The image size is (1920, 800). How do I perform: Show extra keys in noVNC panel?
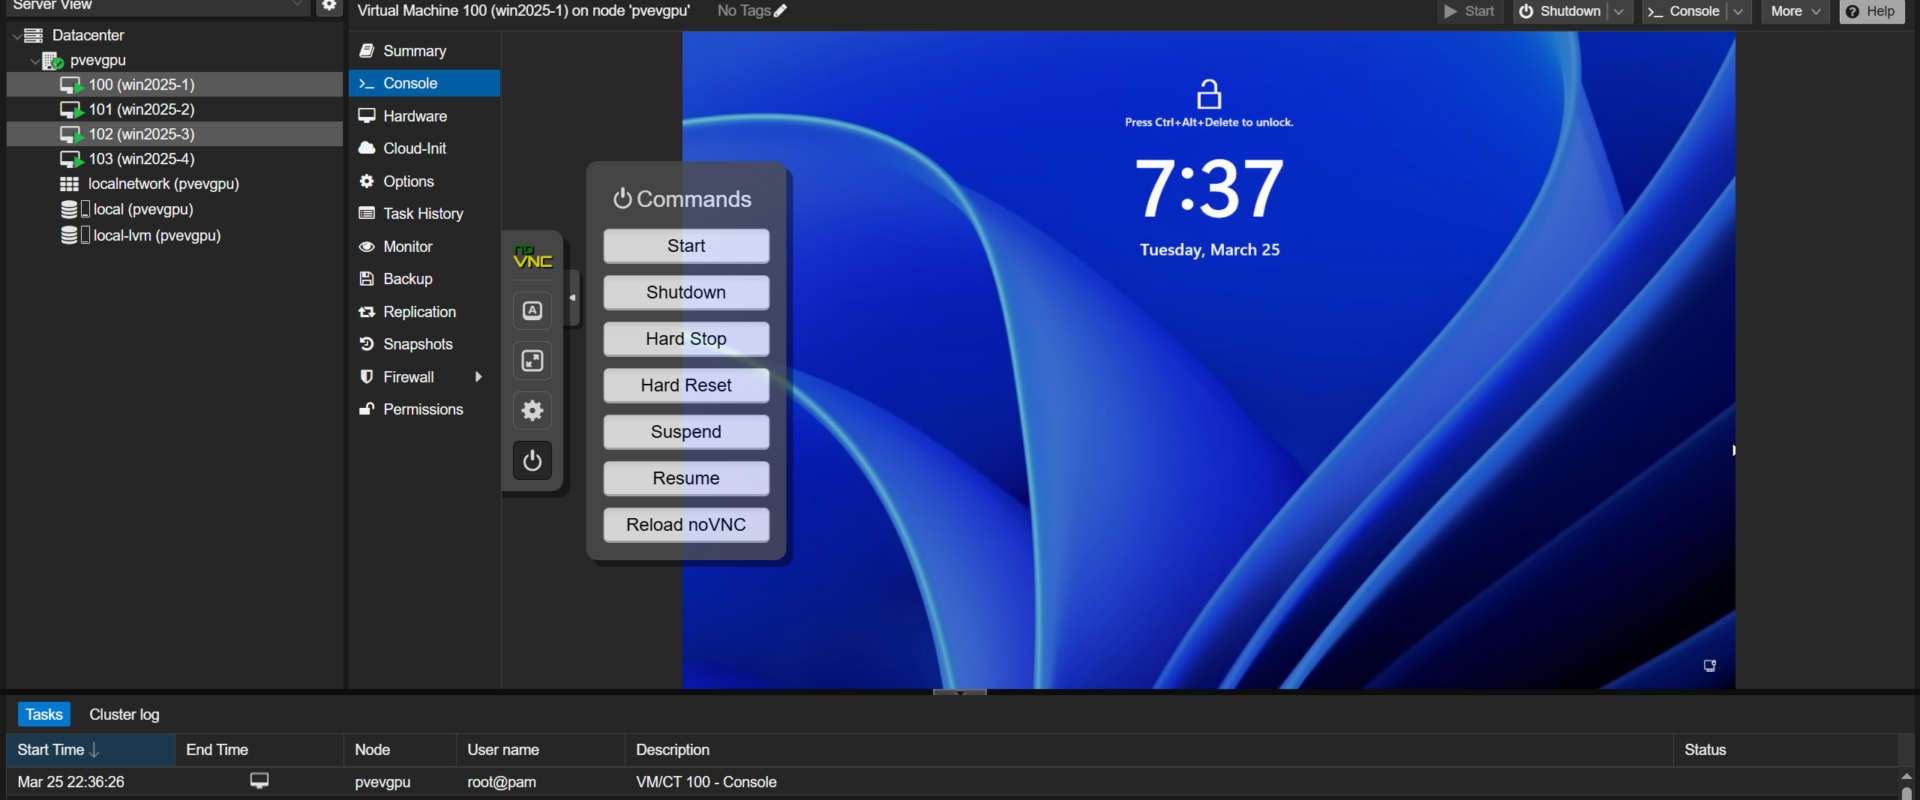(532, 310)
